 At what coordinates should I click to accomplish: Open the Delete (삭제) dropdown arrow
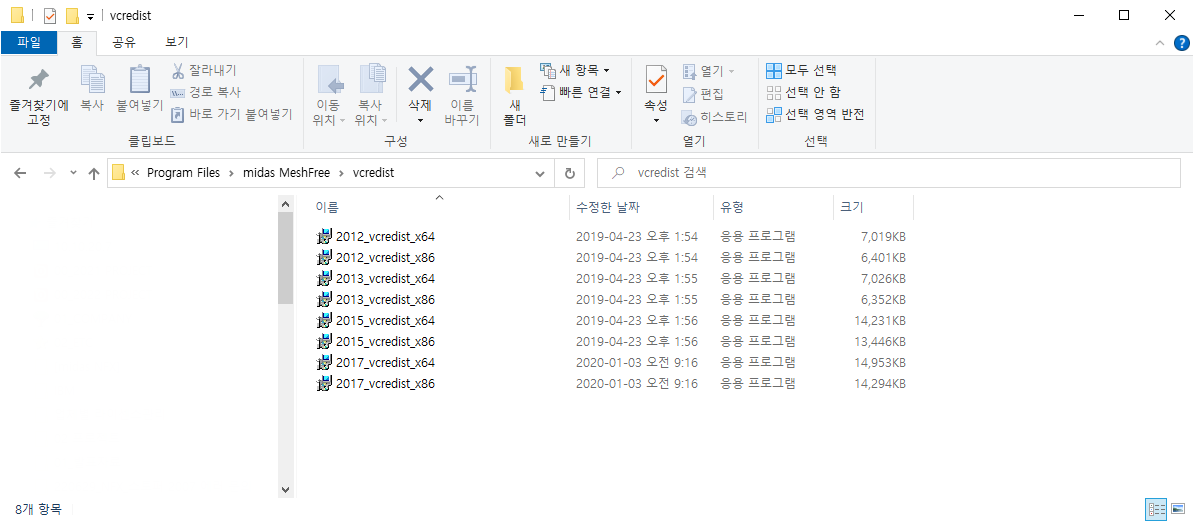tap(420, 120)
